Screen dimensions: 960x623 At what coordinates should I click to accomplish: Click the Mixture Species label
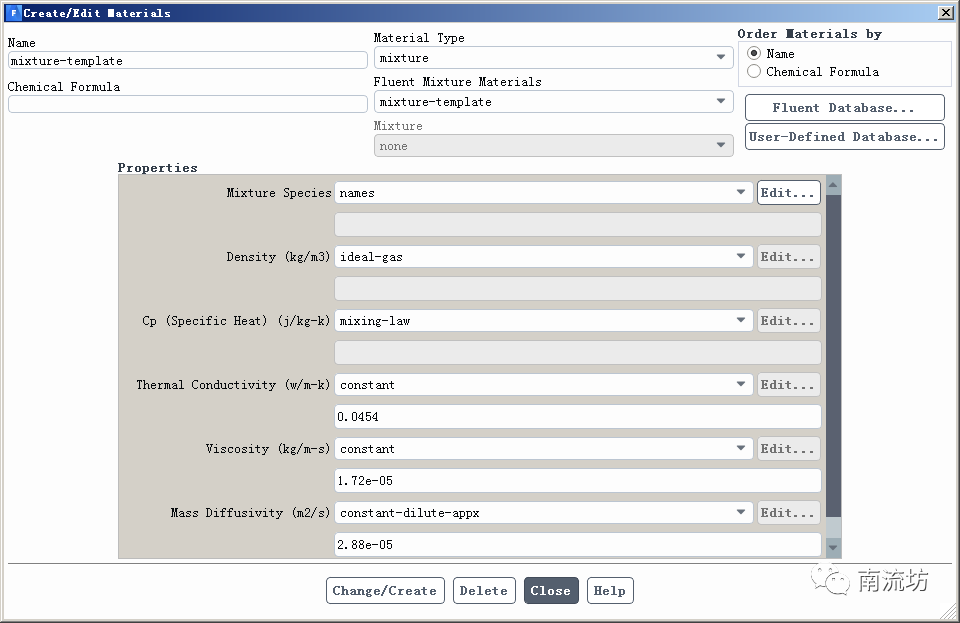279,193
